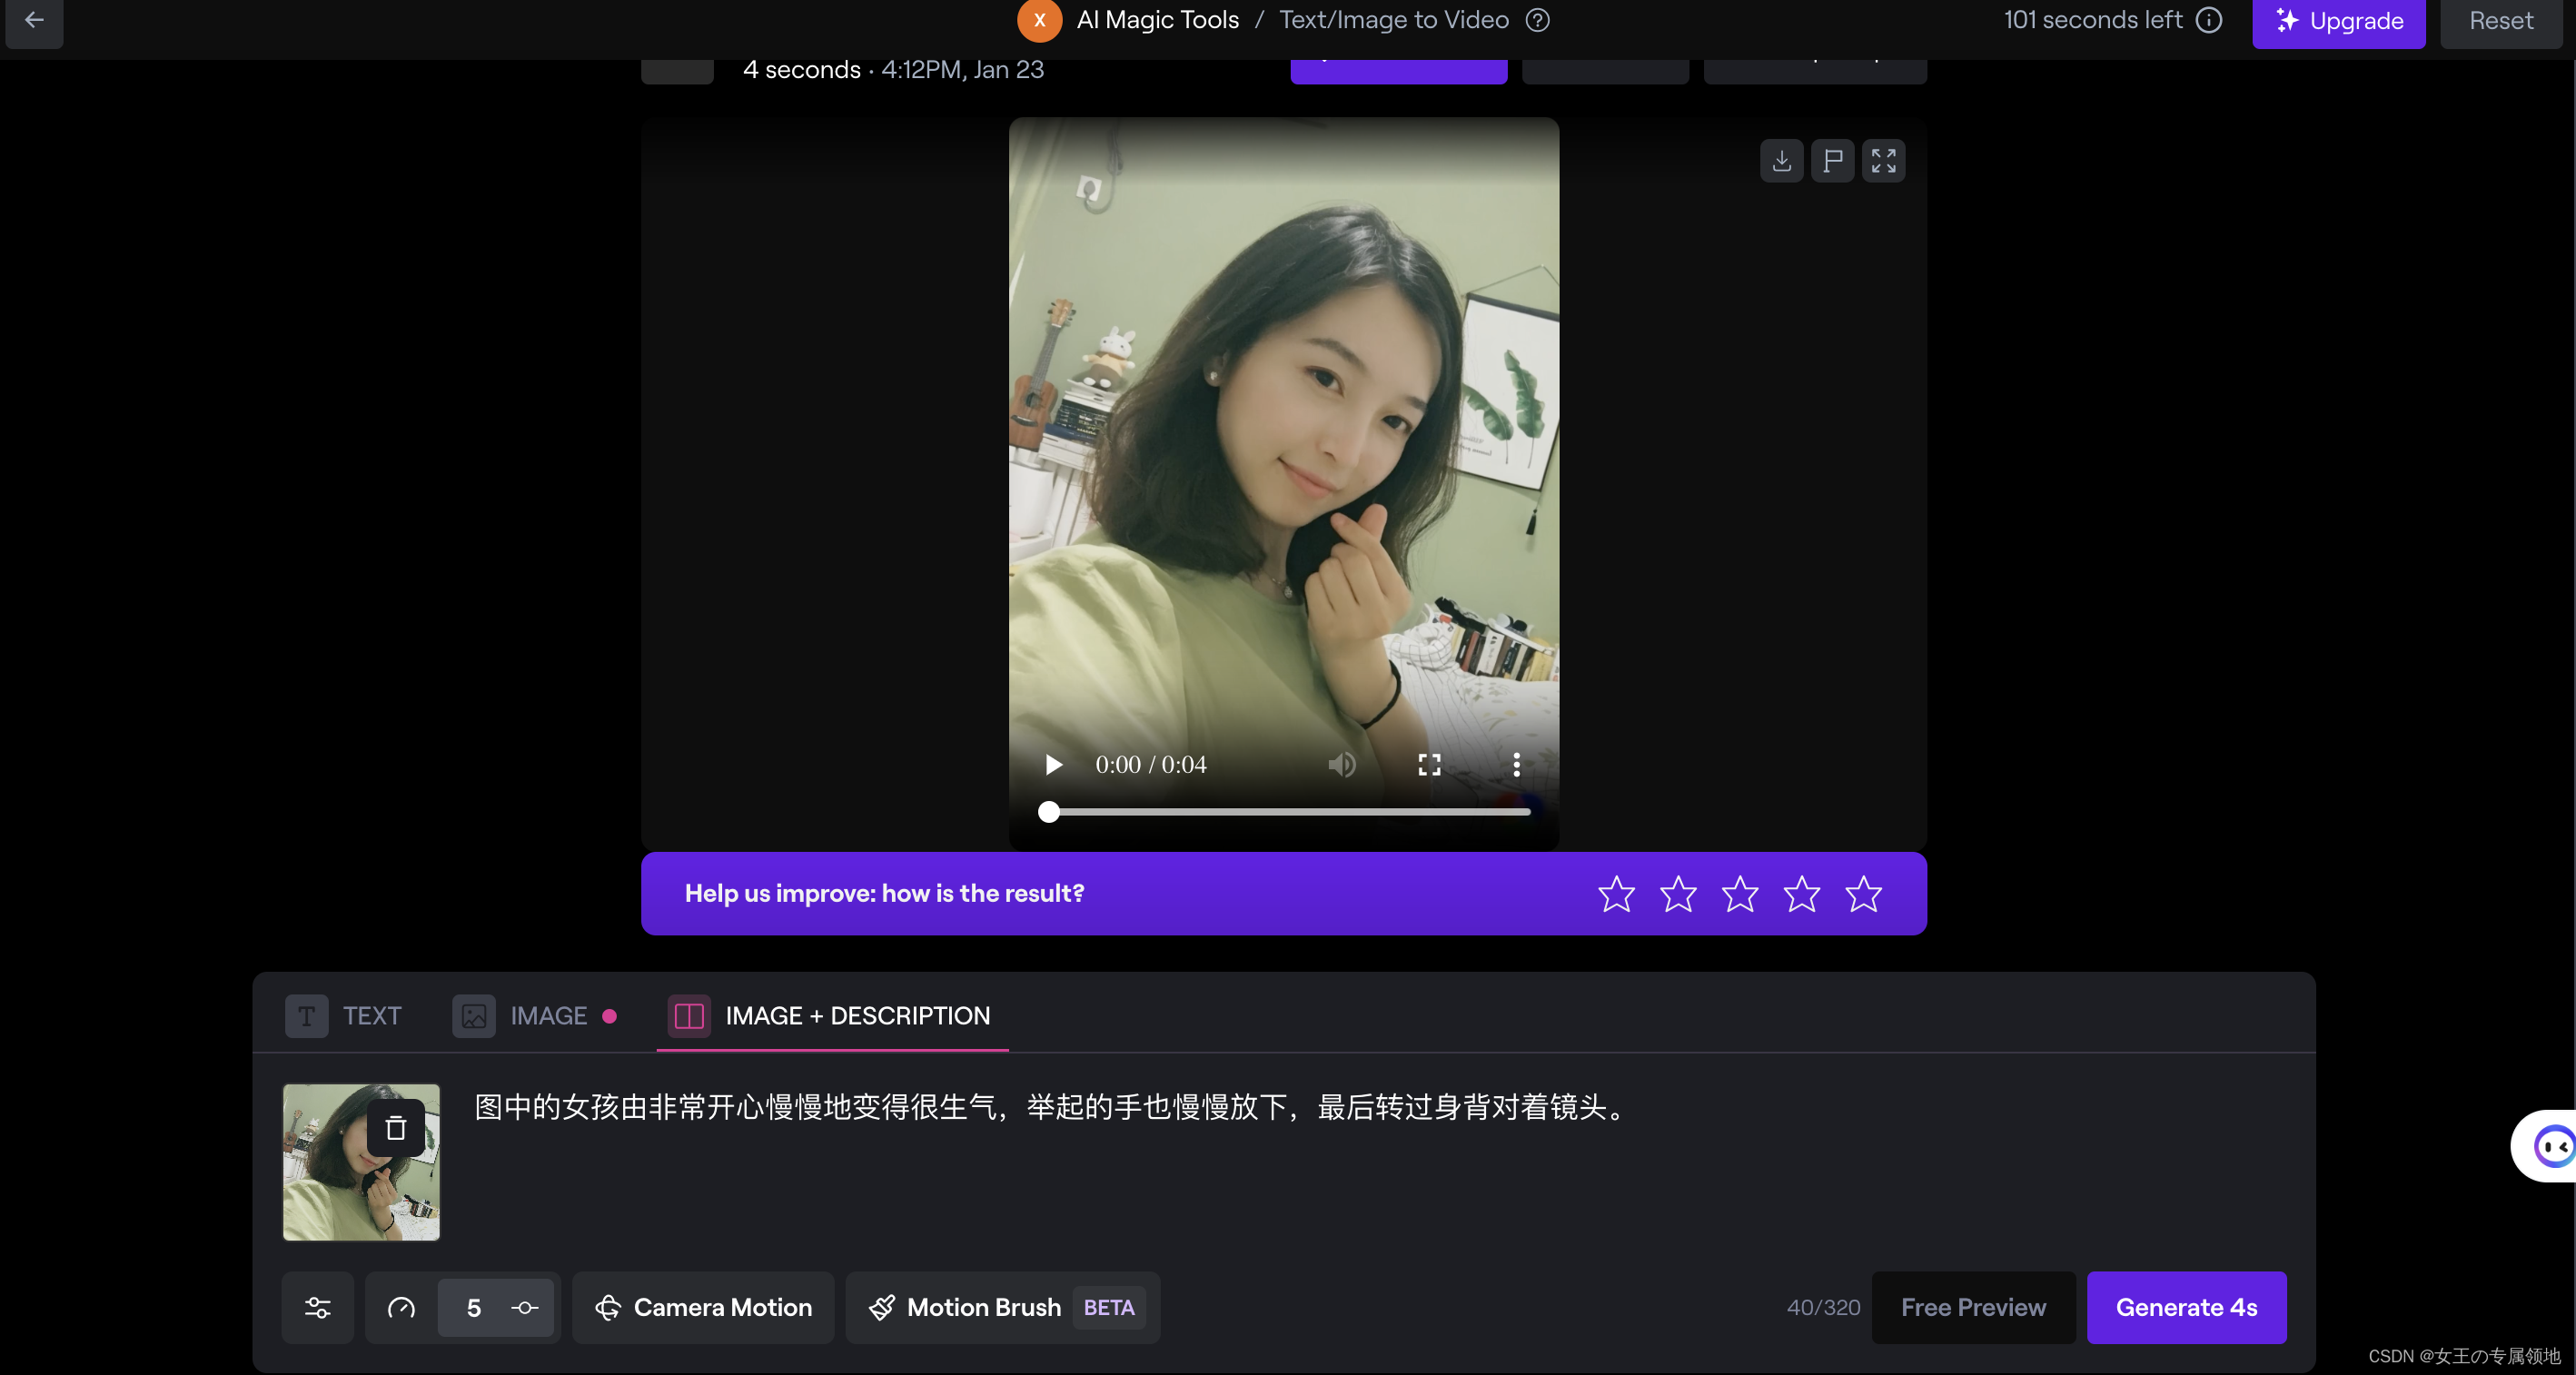Mute the video audio
This screenshot has height=1375, width=2576.
[1342, 765]
